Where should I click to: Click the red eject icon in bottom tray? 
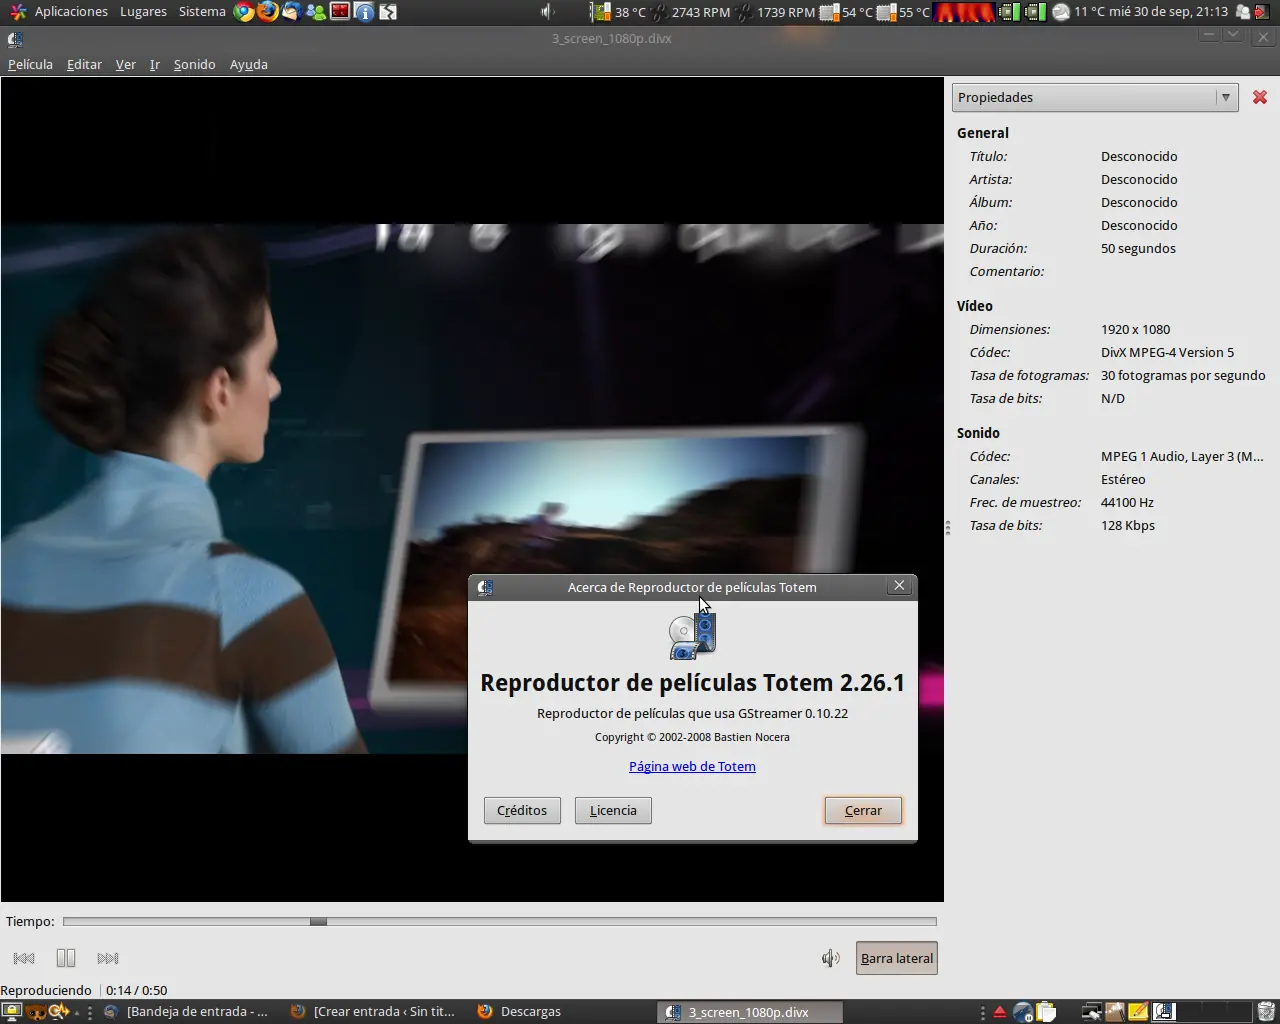click(x=999, y=1012)
